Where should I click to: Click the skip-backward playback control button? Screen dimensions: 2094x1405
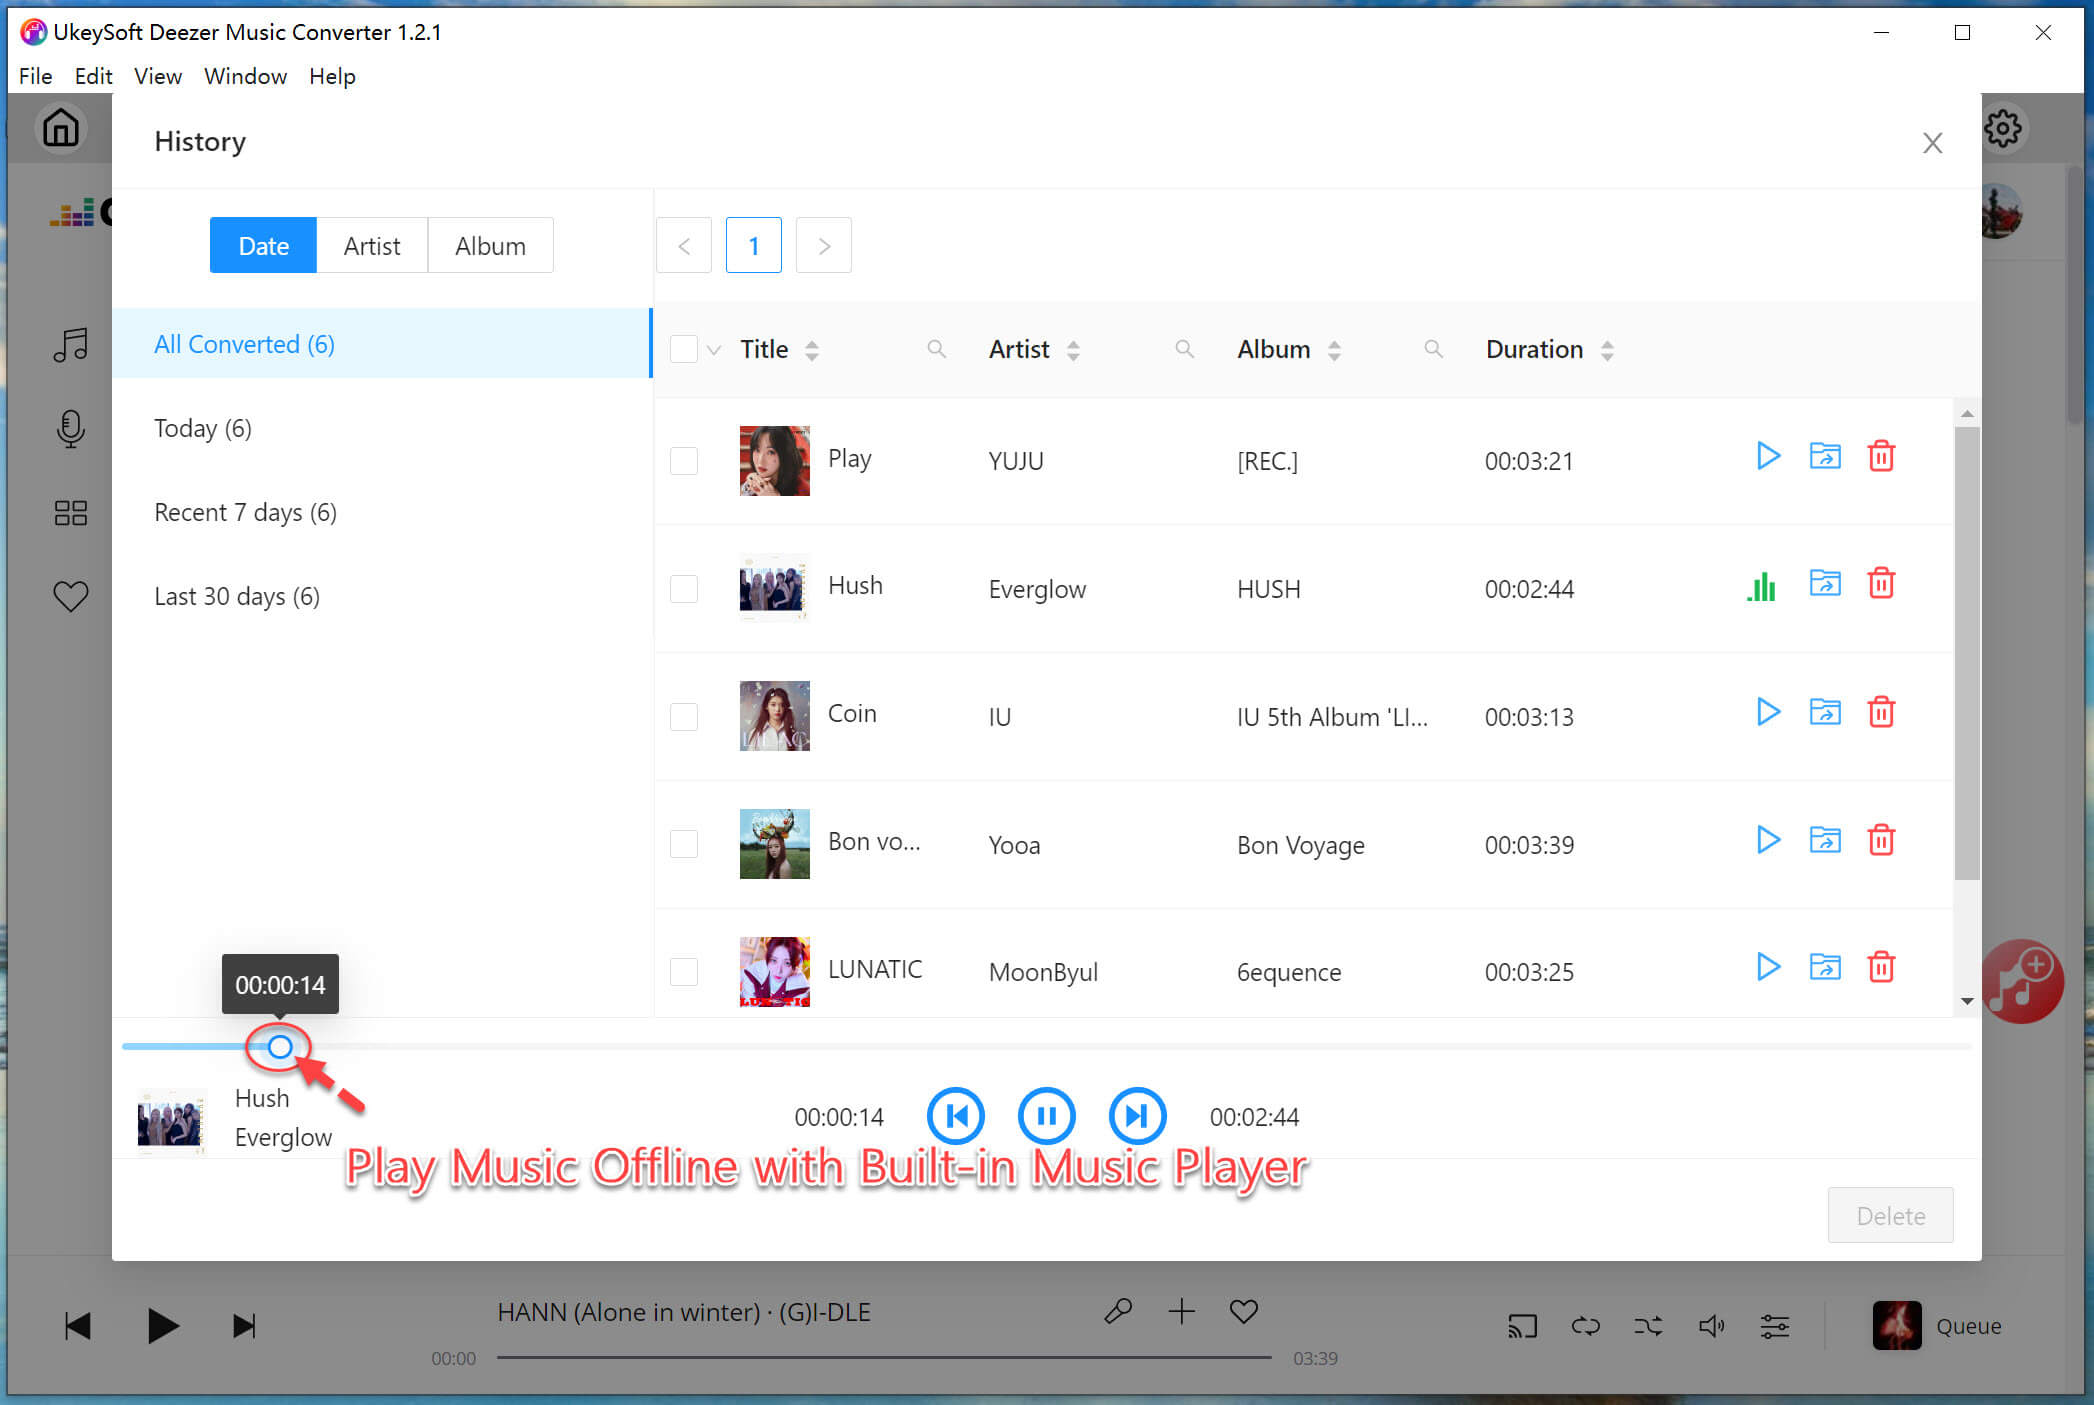tap(956, 1116)
